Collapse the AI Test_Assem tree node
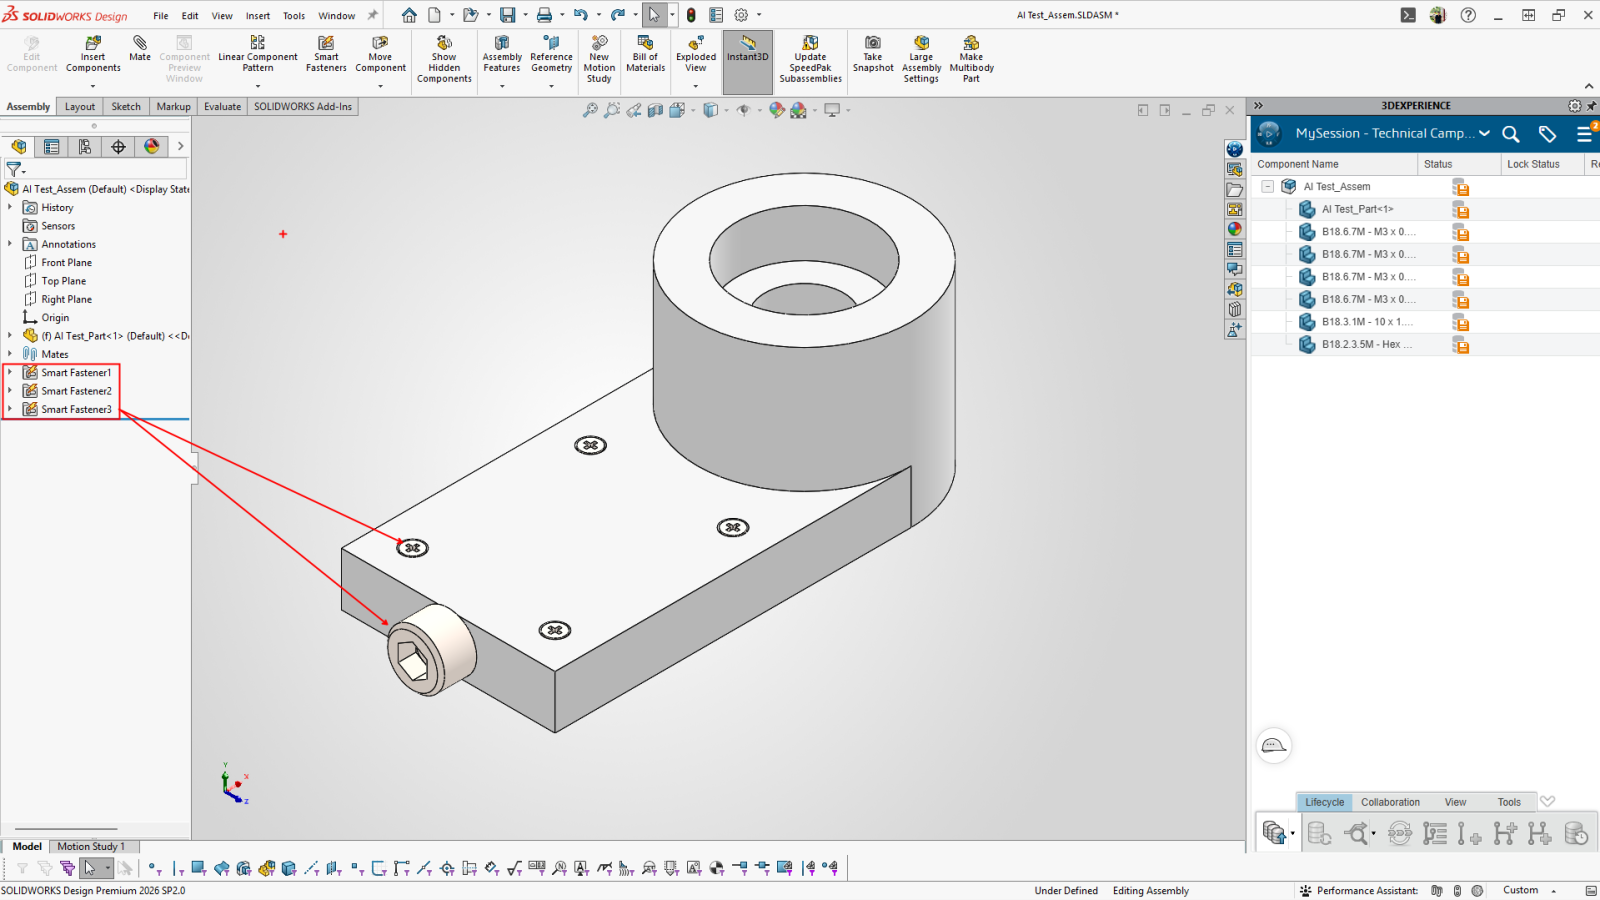This screenshot has width=1600, height=900. (x=1268, y=187)
